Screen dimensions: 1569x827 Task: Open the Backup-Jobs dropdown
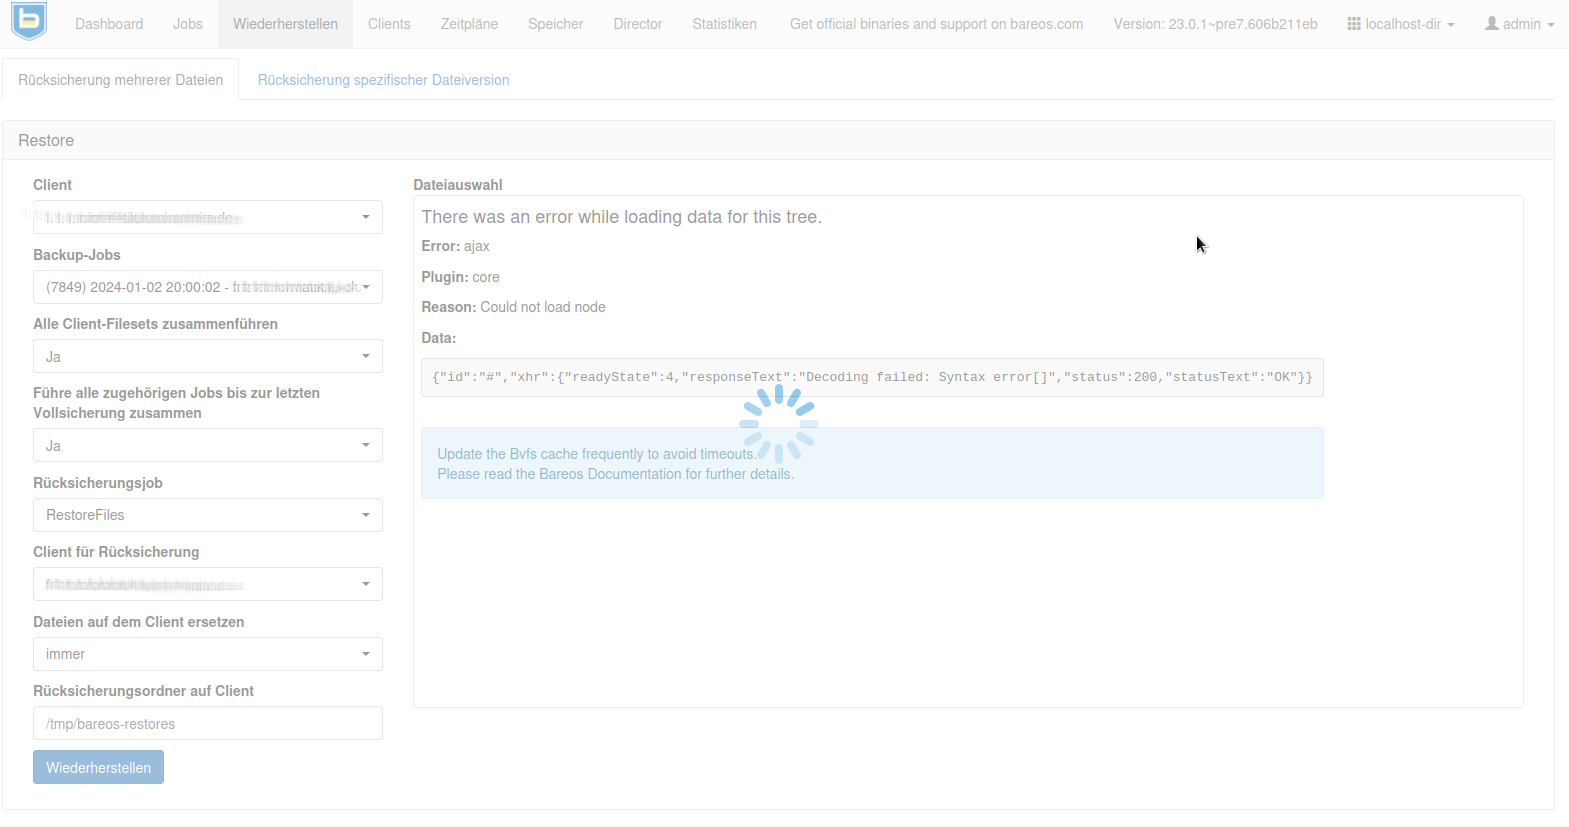click(x=207, y=287)
